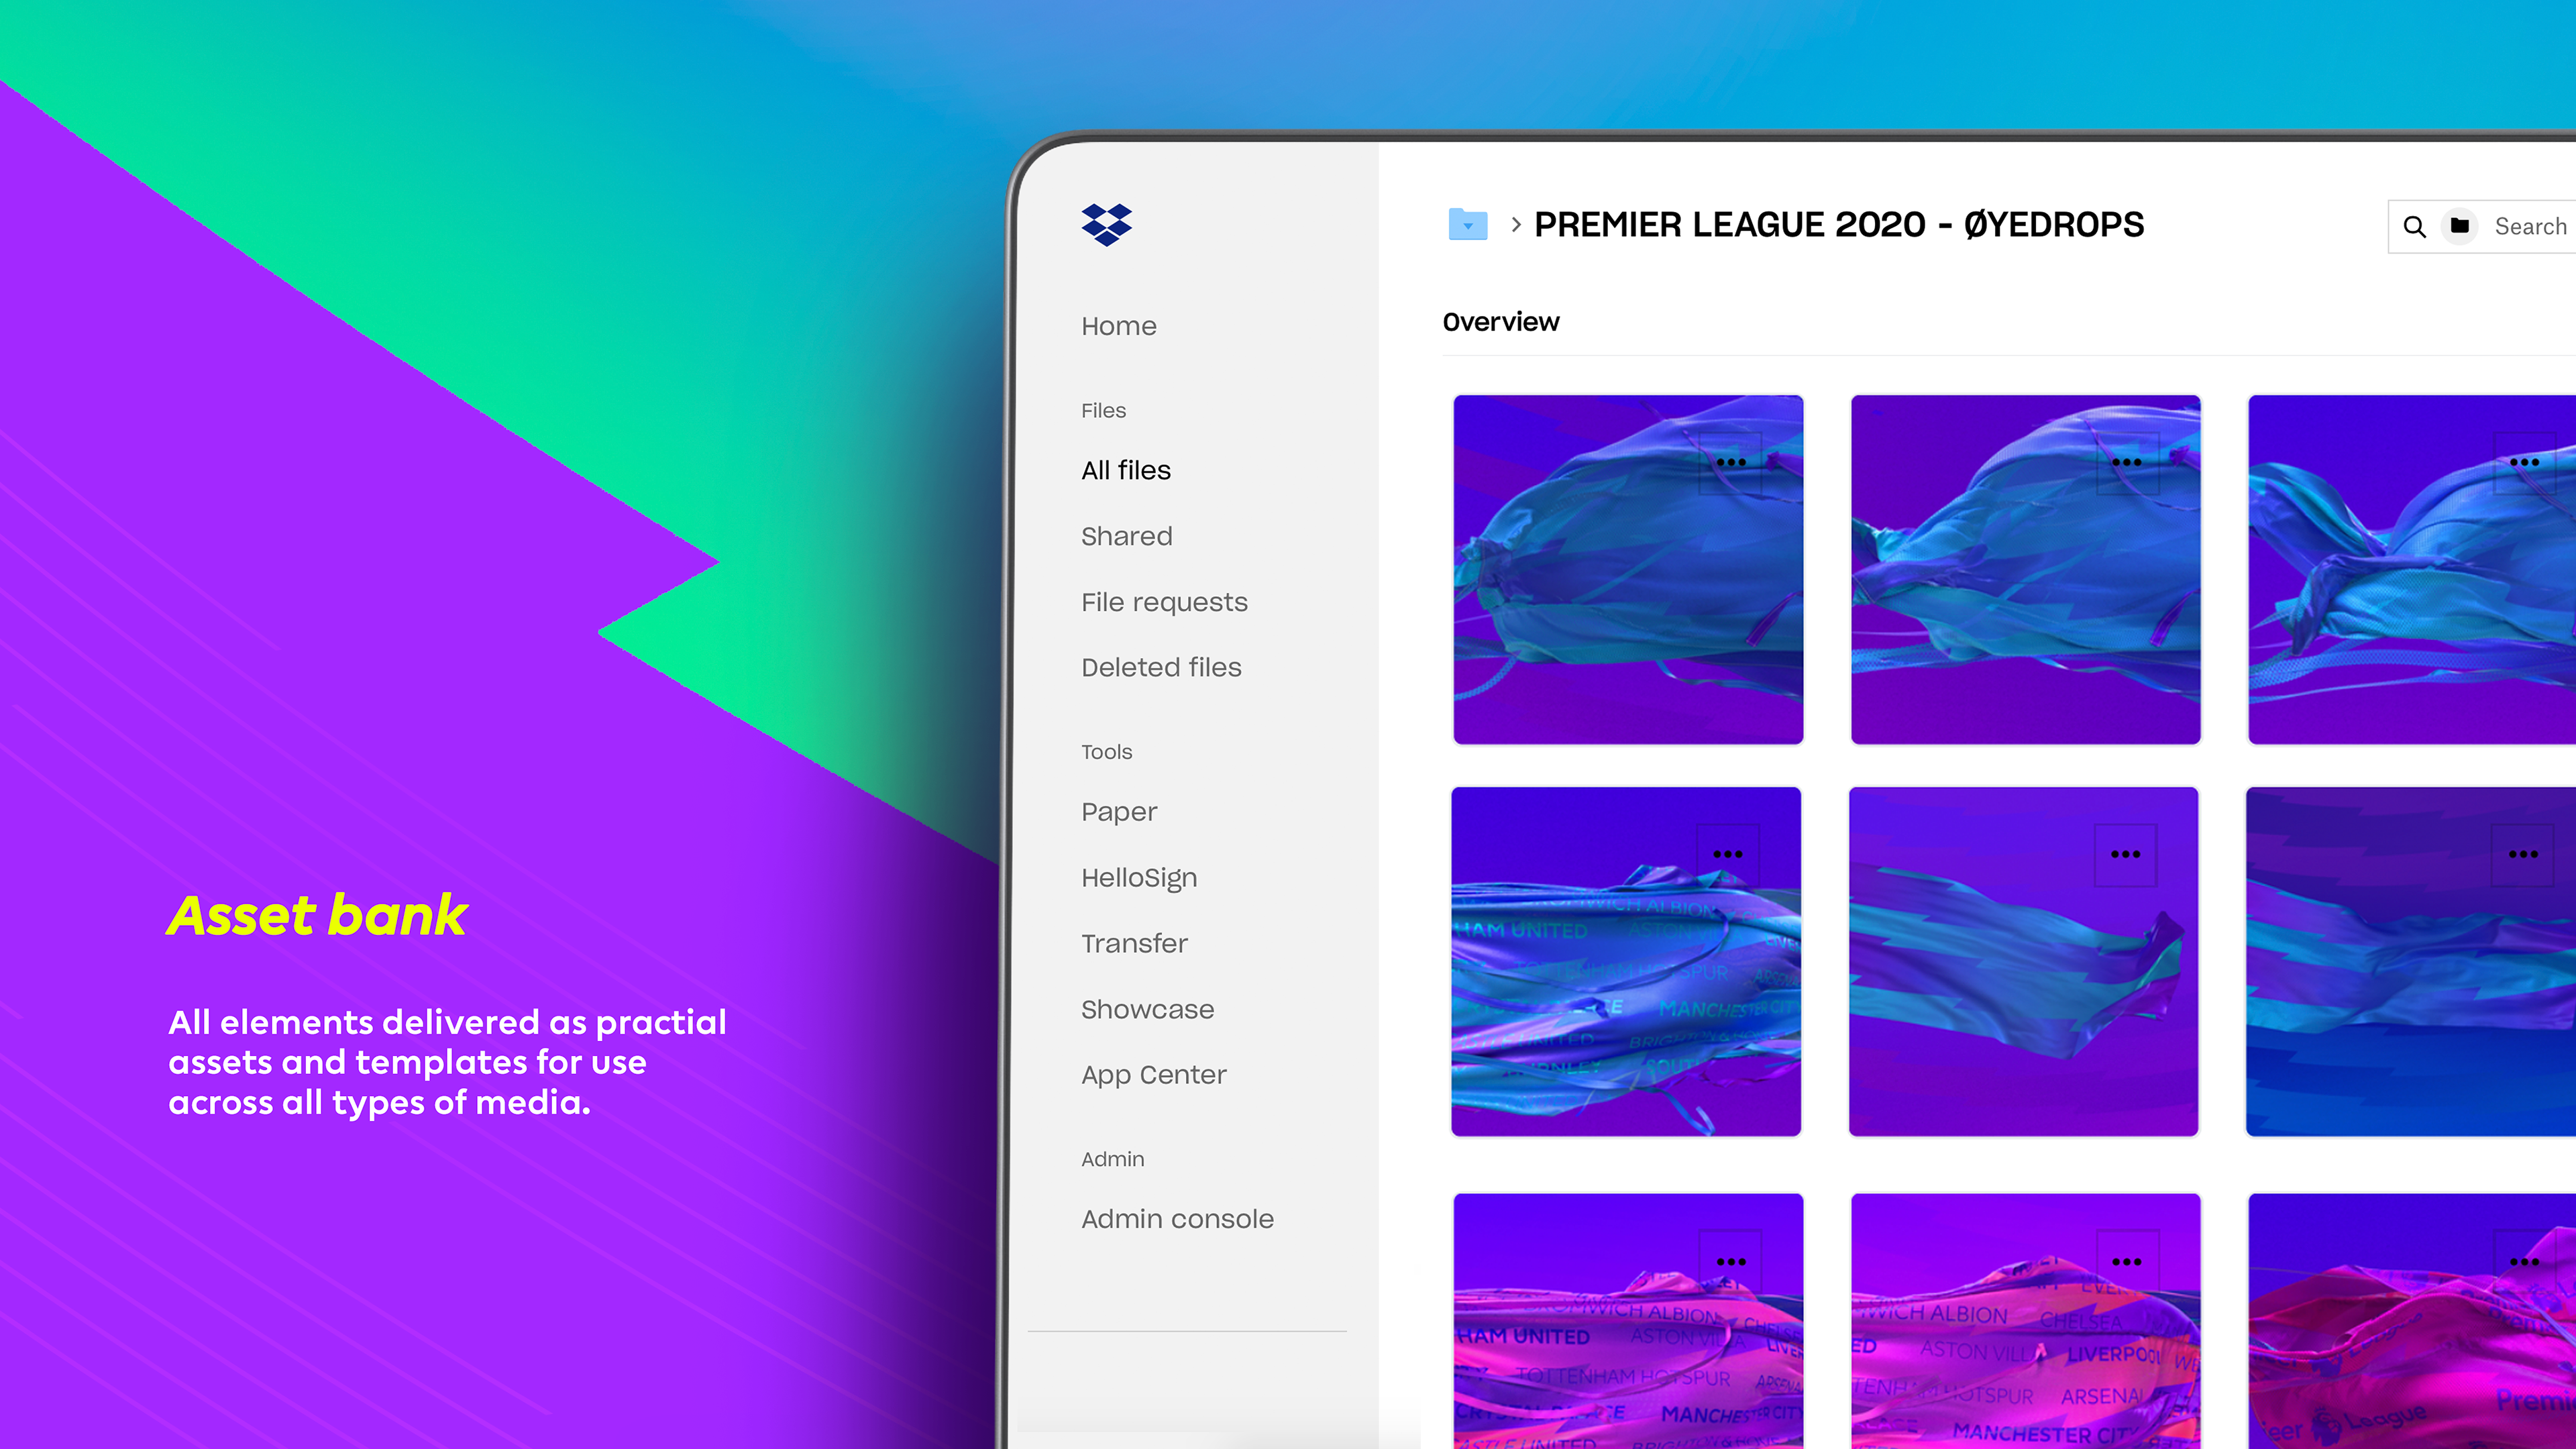
Task: Select All files in sidebar
Action: 1125,470
